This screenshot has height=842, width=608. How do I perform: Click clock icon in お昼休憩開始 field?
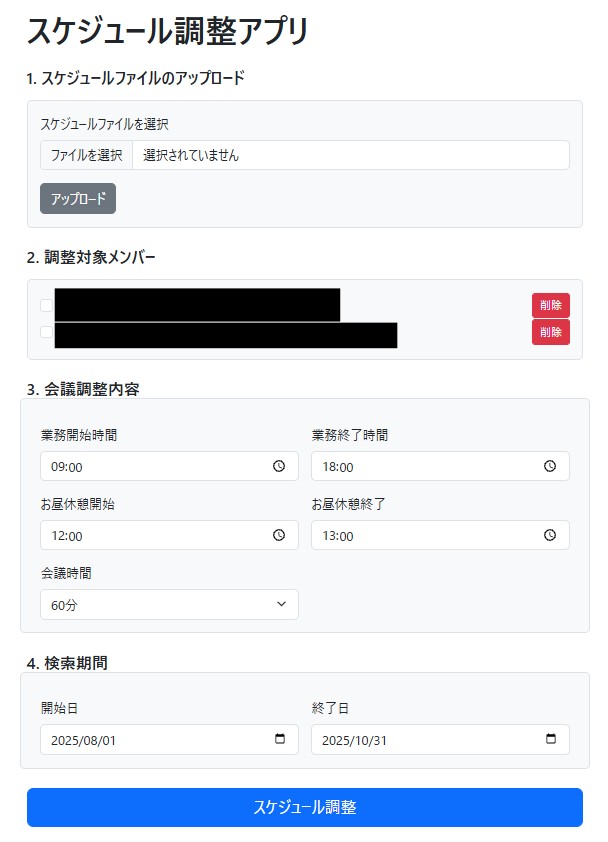click(x=279, y=535)
